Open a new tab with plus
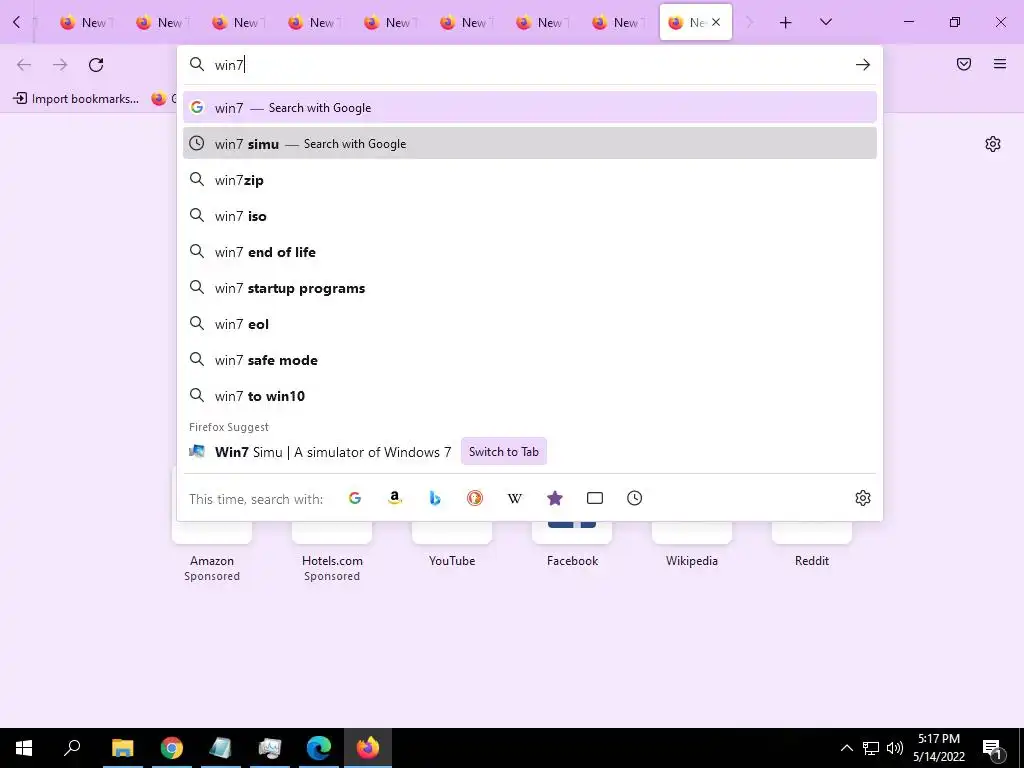 (x=786, y=23)
